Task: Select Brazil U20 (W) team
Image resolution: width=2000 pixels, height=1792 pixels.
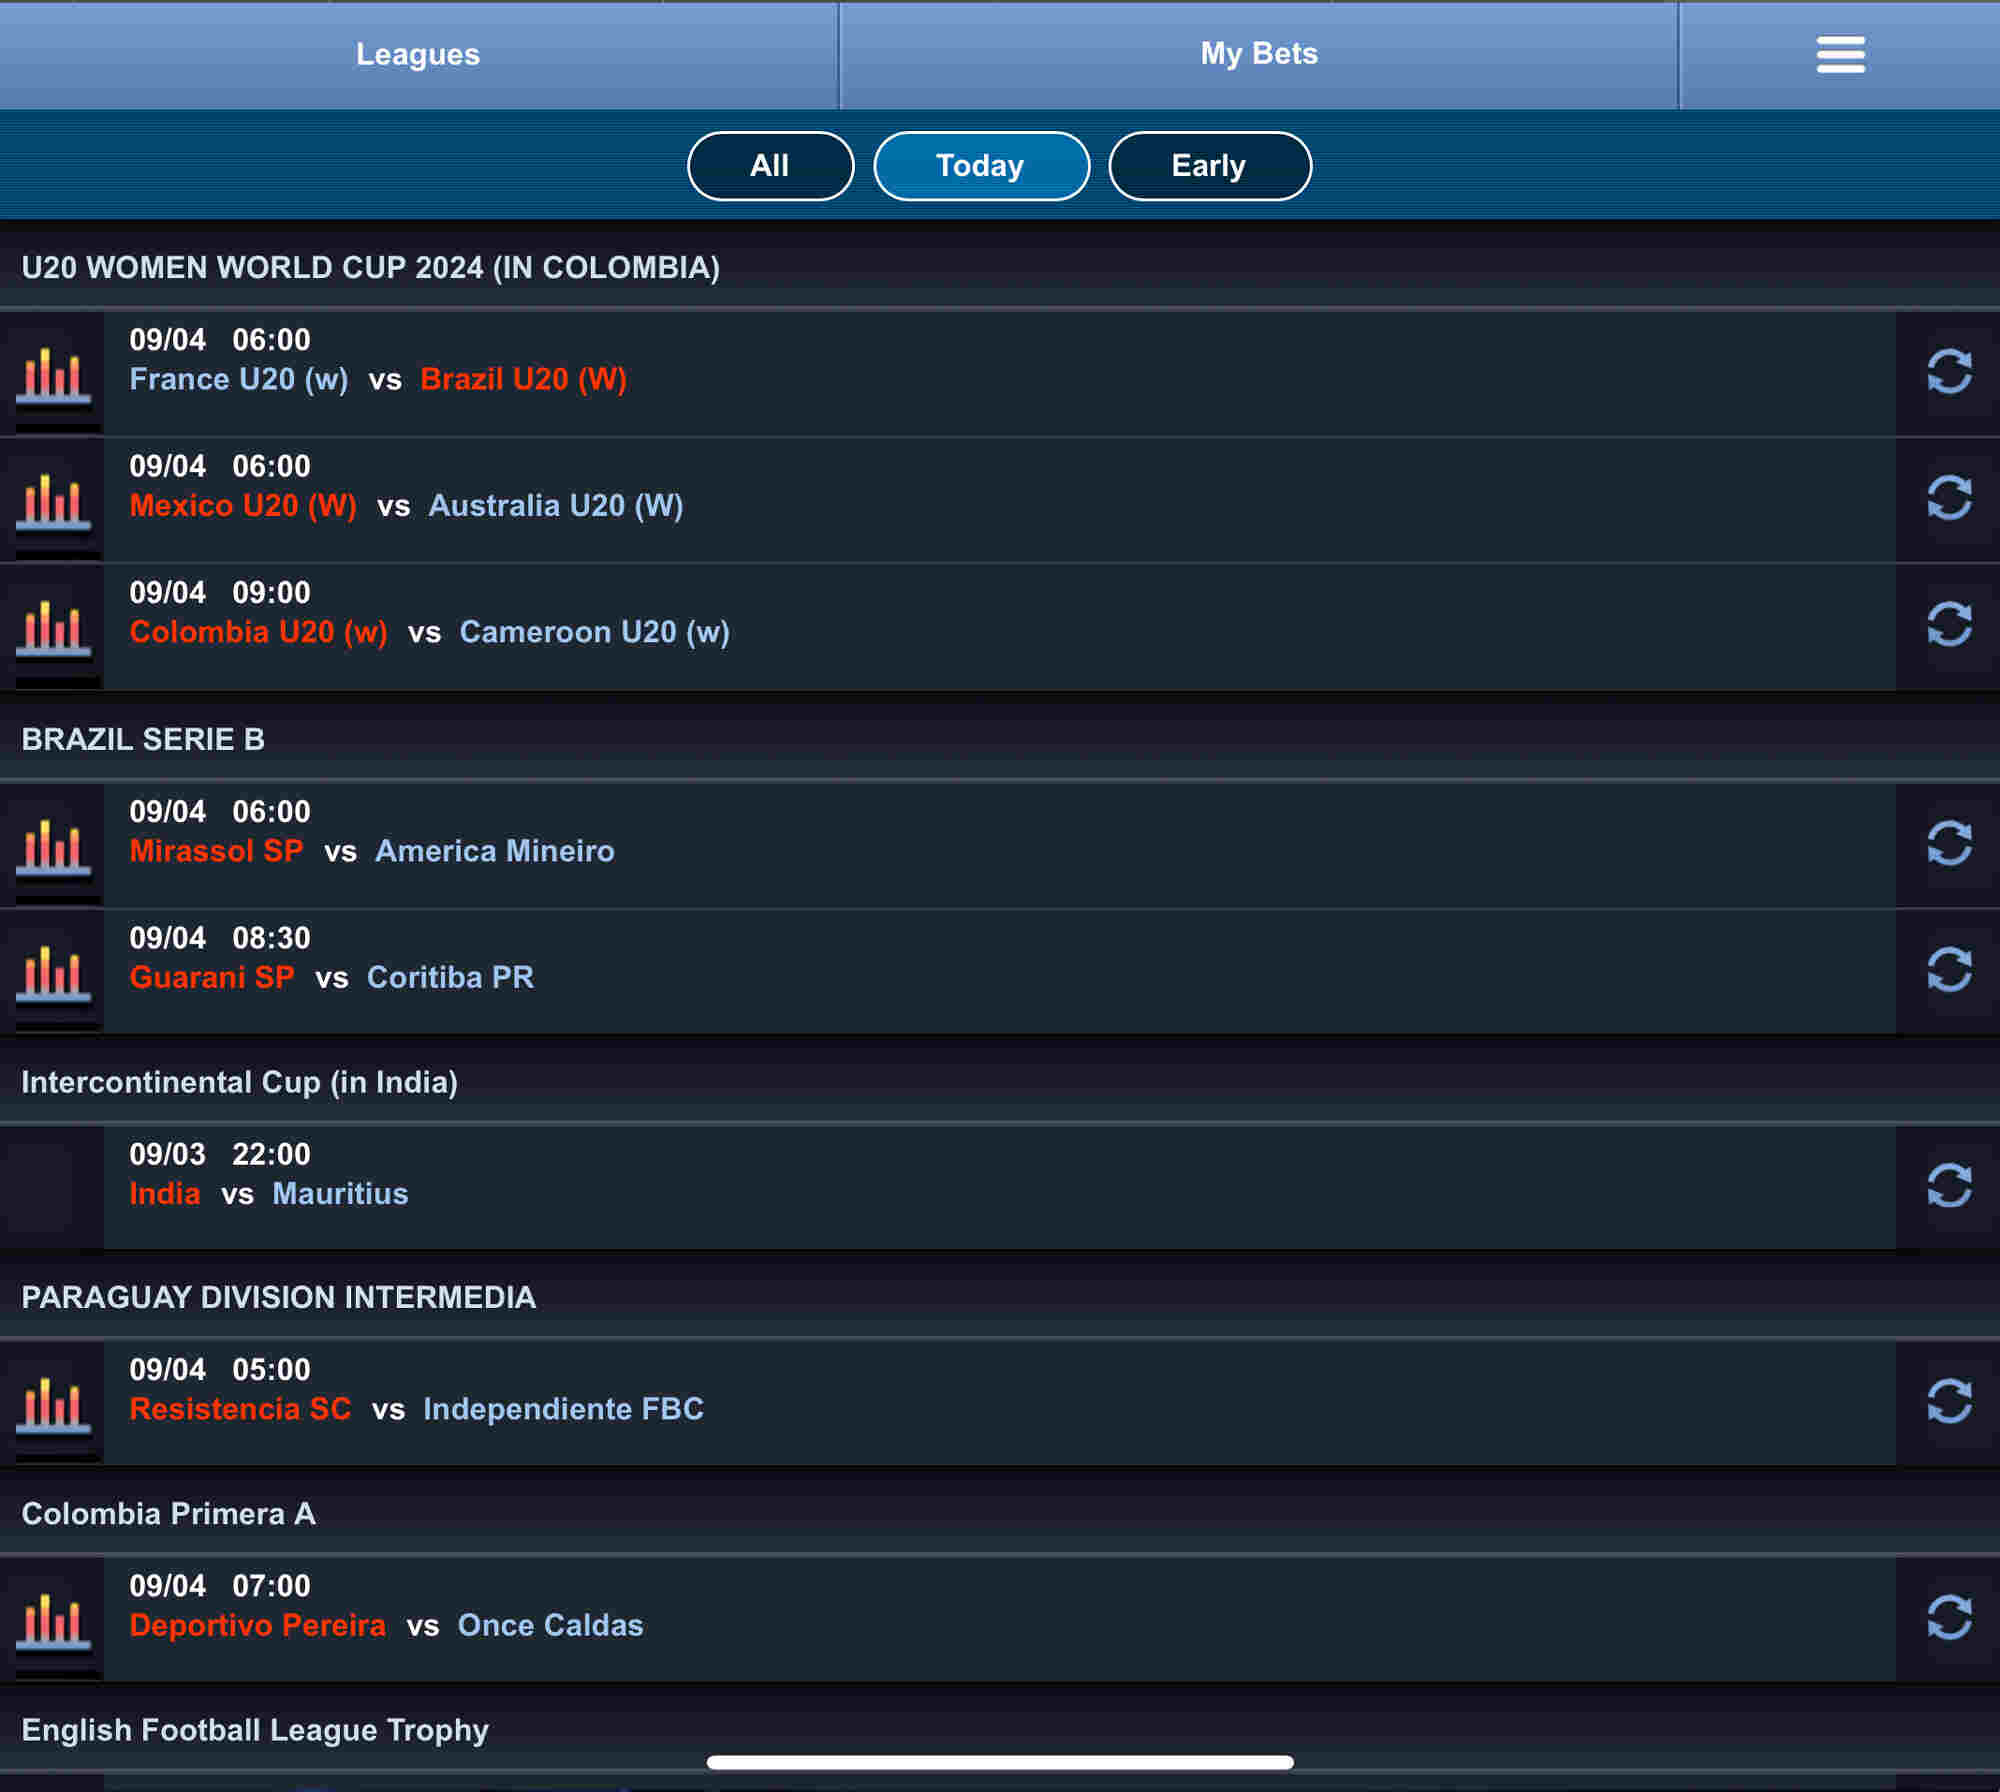Action: click(x=523, y=380)
